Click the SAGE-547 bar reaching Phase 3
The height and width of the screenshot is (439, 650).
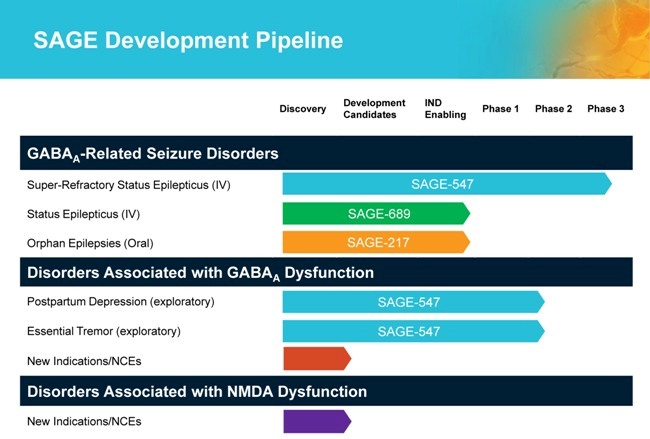click(445, 184)
